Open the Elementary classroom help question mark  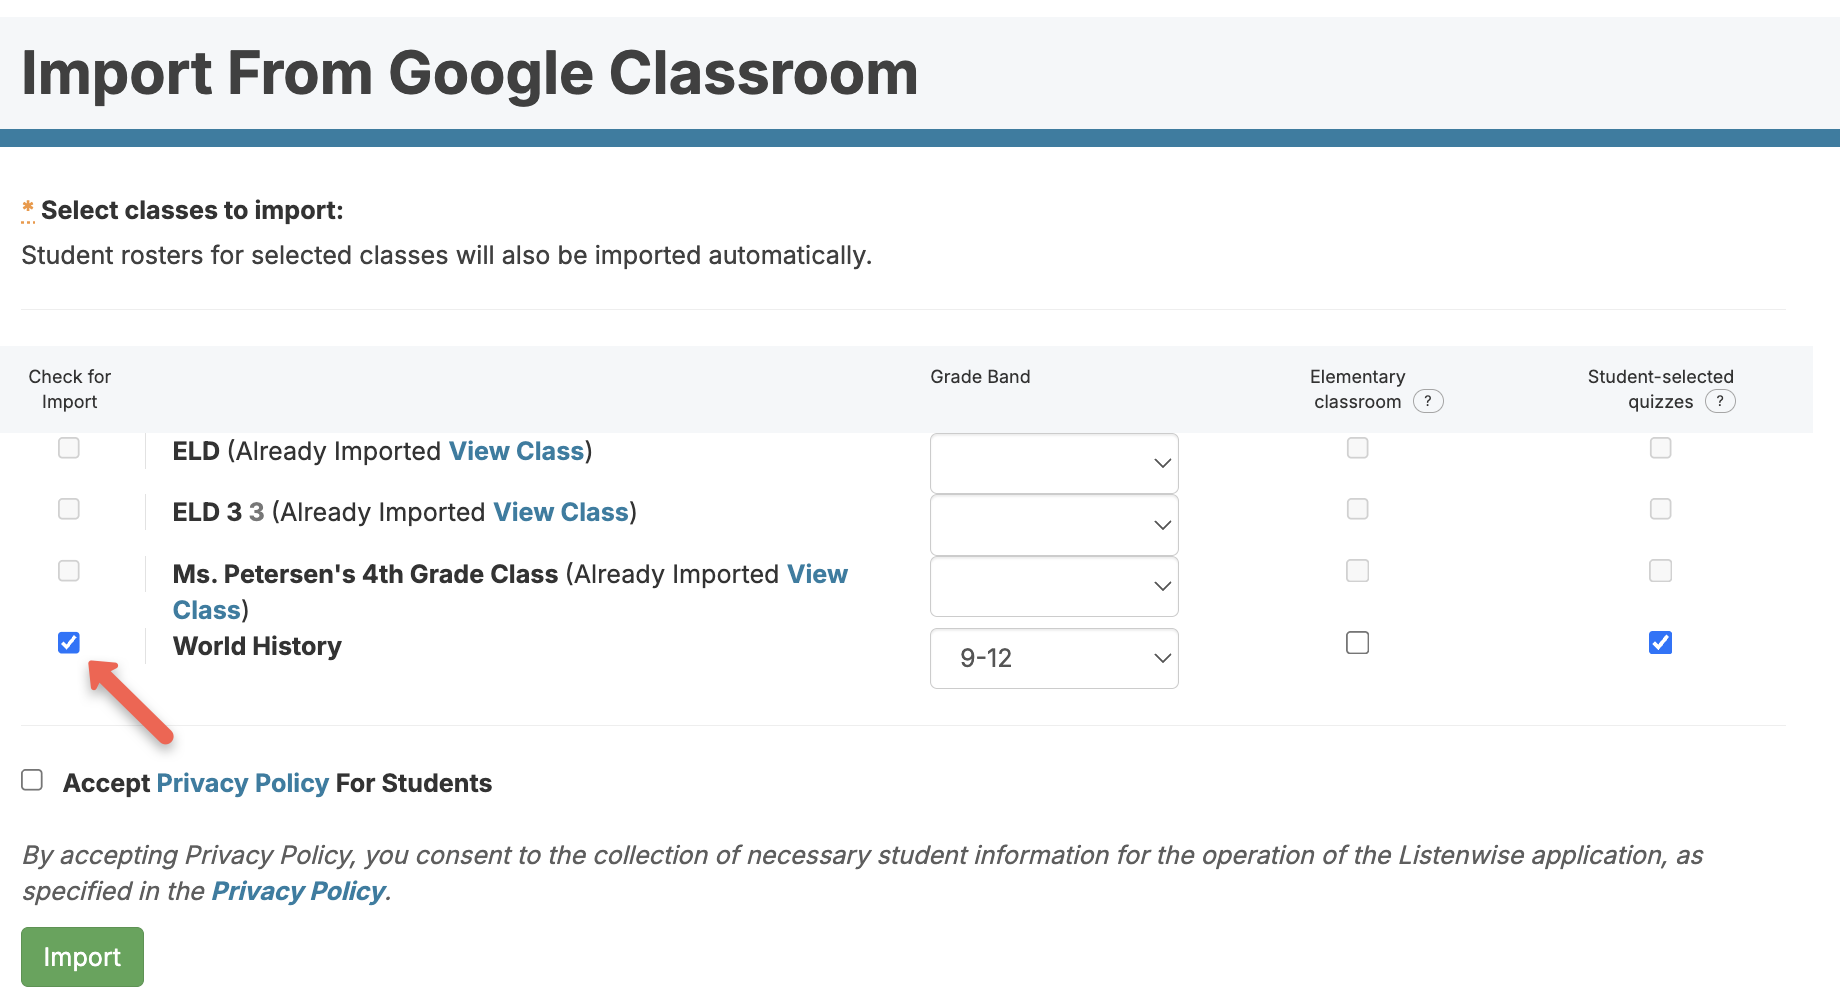point(1428,401)
